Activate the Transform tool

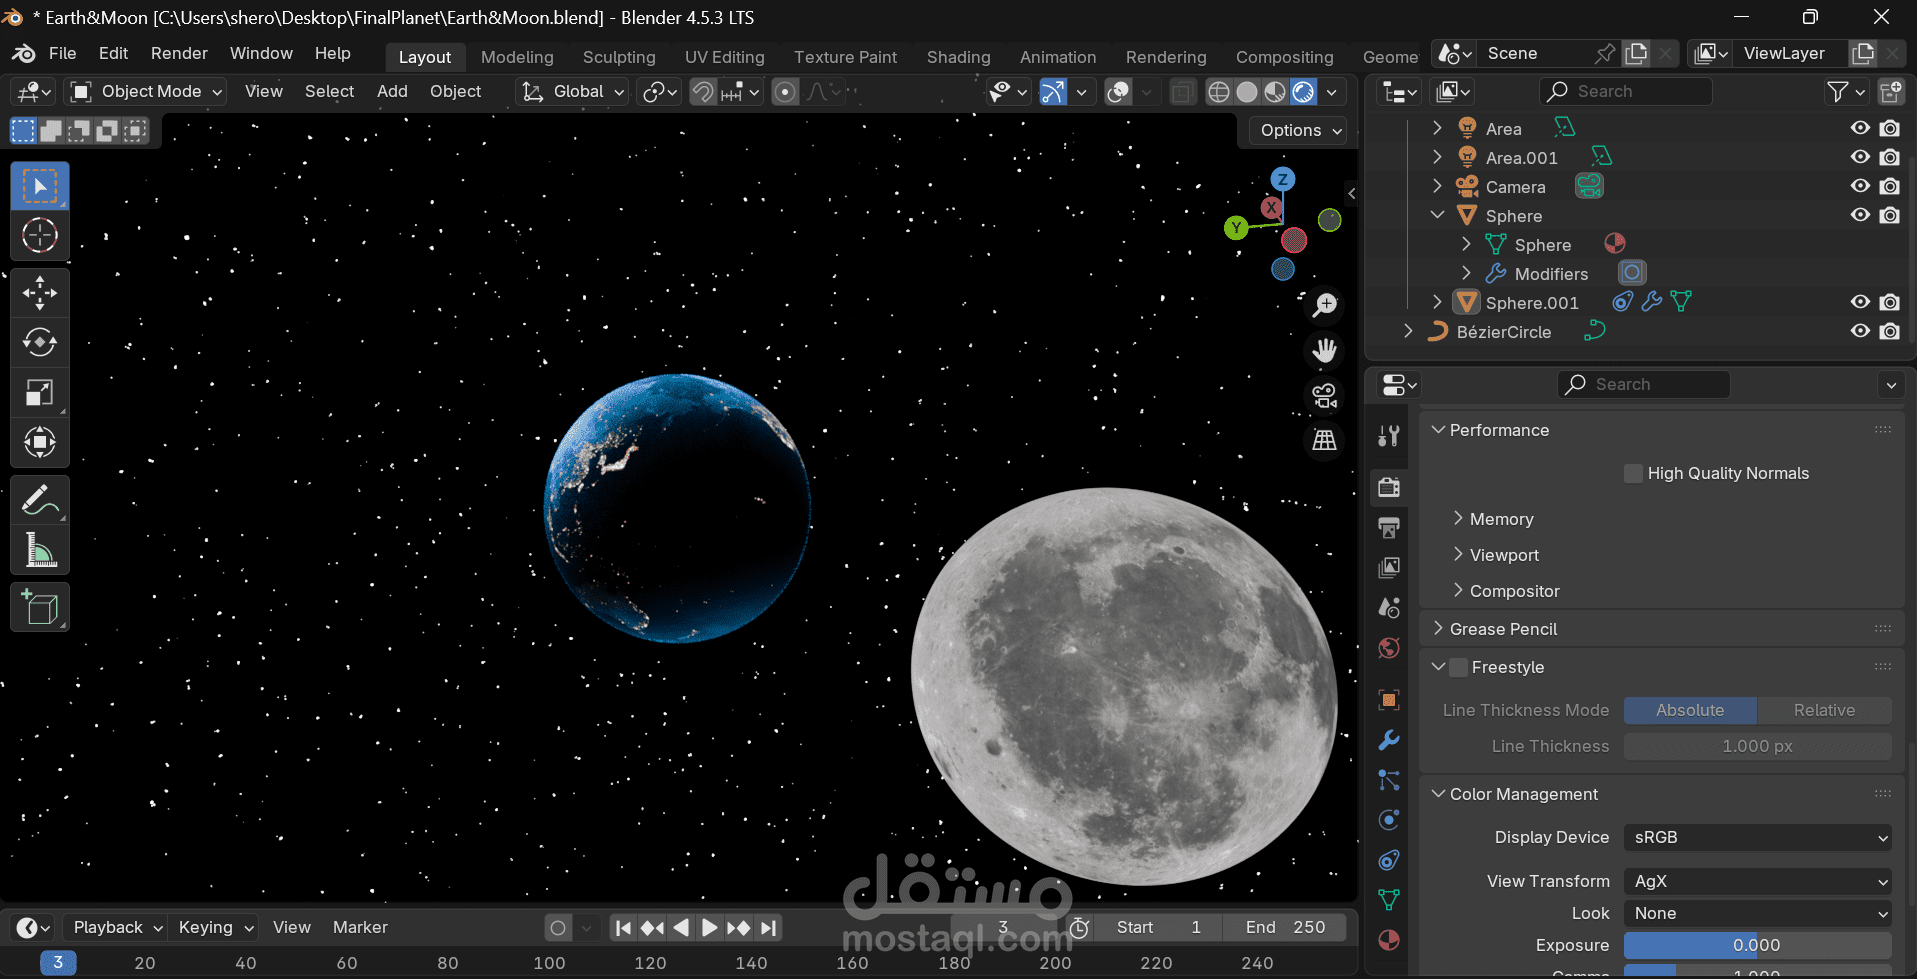tap(40, 442)
